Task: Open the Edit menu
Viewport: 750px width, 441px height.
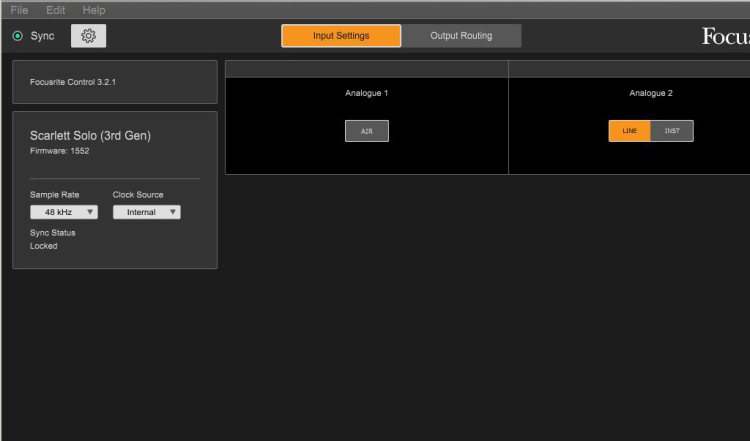Action: point(56,9)
